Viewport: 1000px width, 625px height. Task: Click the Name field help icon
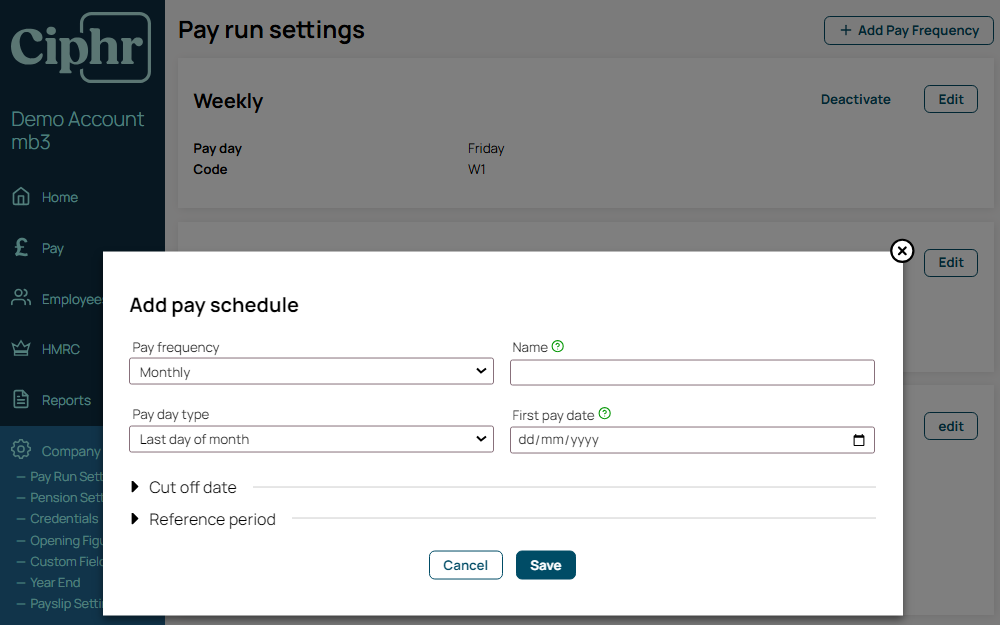point(558,347)
